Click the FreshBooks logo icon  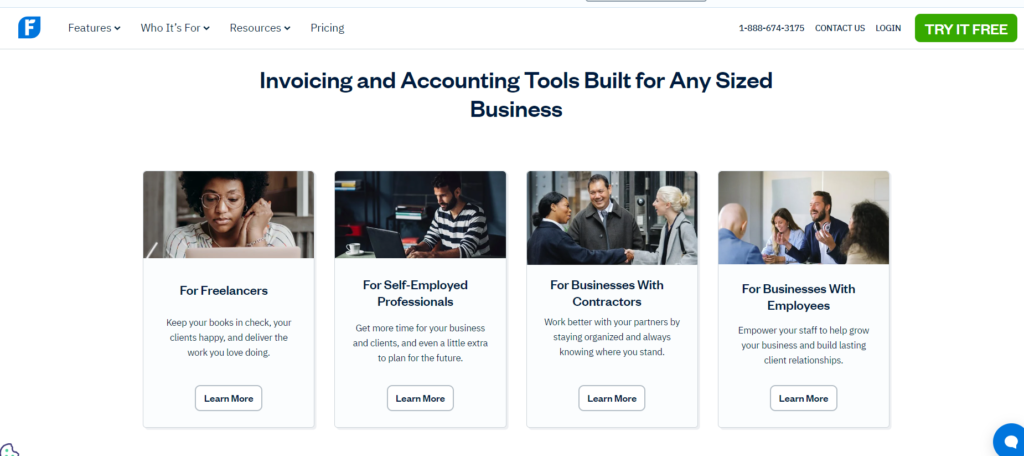pos(29,28)
